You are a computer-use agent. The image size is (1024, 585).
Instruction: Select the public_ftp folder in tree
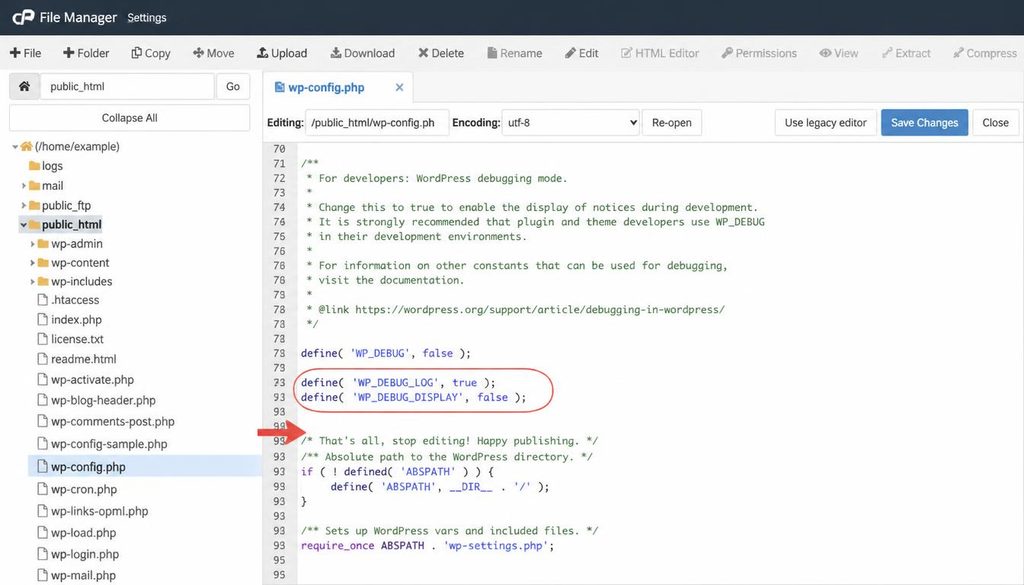click(x=60, y=205)
